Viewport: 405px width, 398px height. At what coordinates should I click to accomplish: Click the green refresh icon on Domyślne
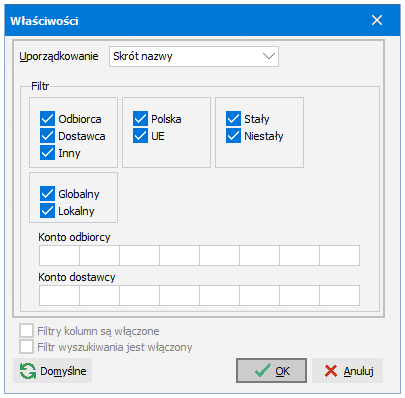[x=28, y=371]
